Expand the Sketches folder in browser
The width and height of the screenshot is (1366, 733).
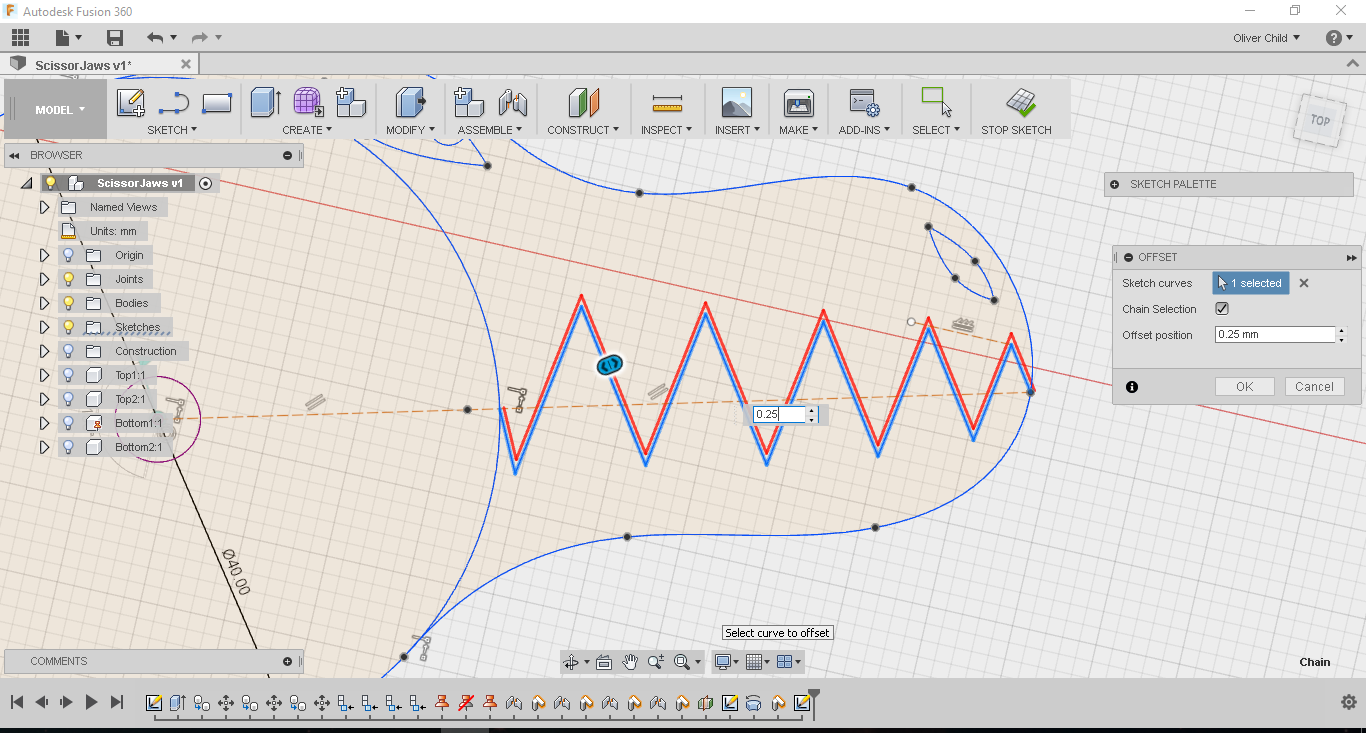click(x=44, y=327)
